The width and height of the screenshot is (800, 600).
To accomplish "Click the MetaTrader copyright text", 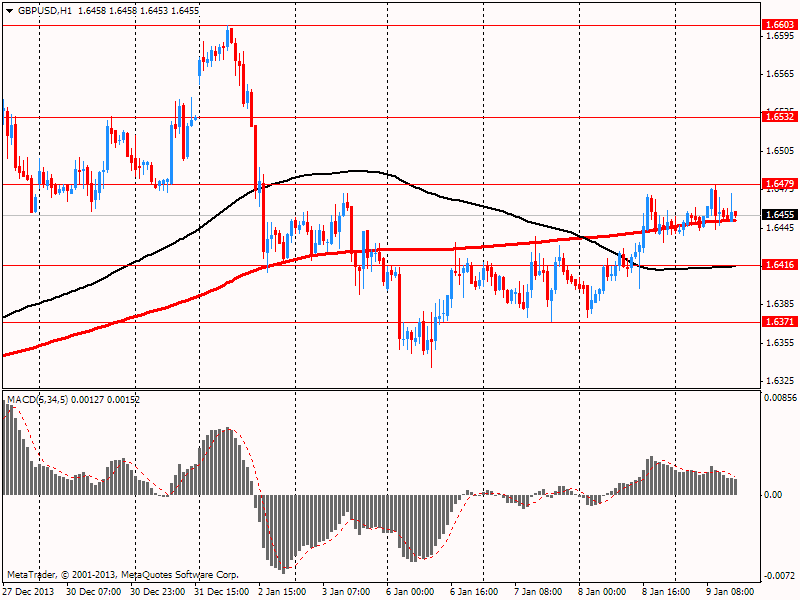I will click(123, 574).
